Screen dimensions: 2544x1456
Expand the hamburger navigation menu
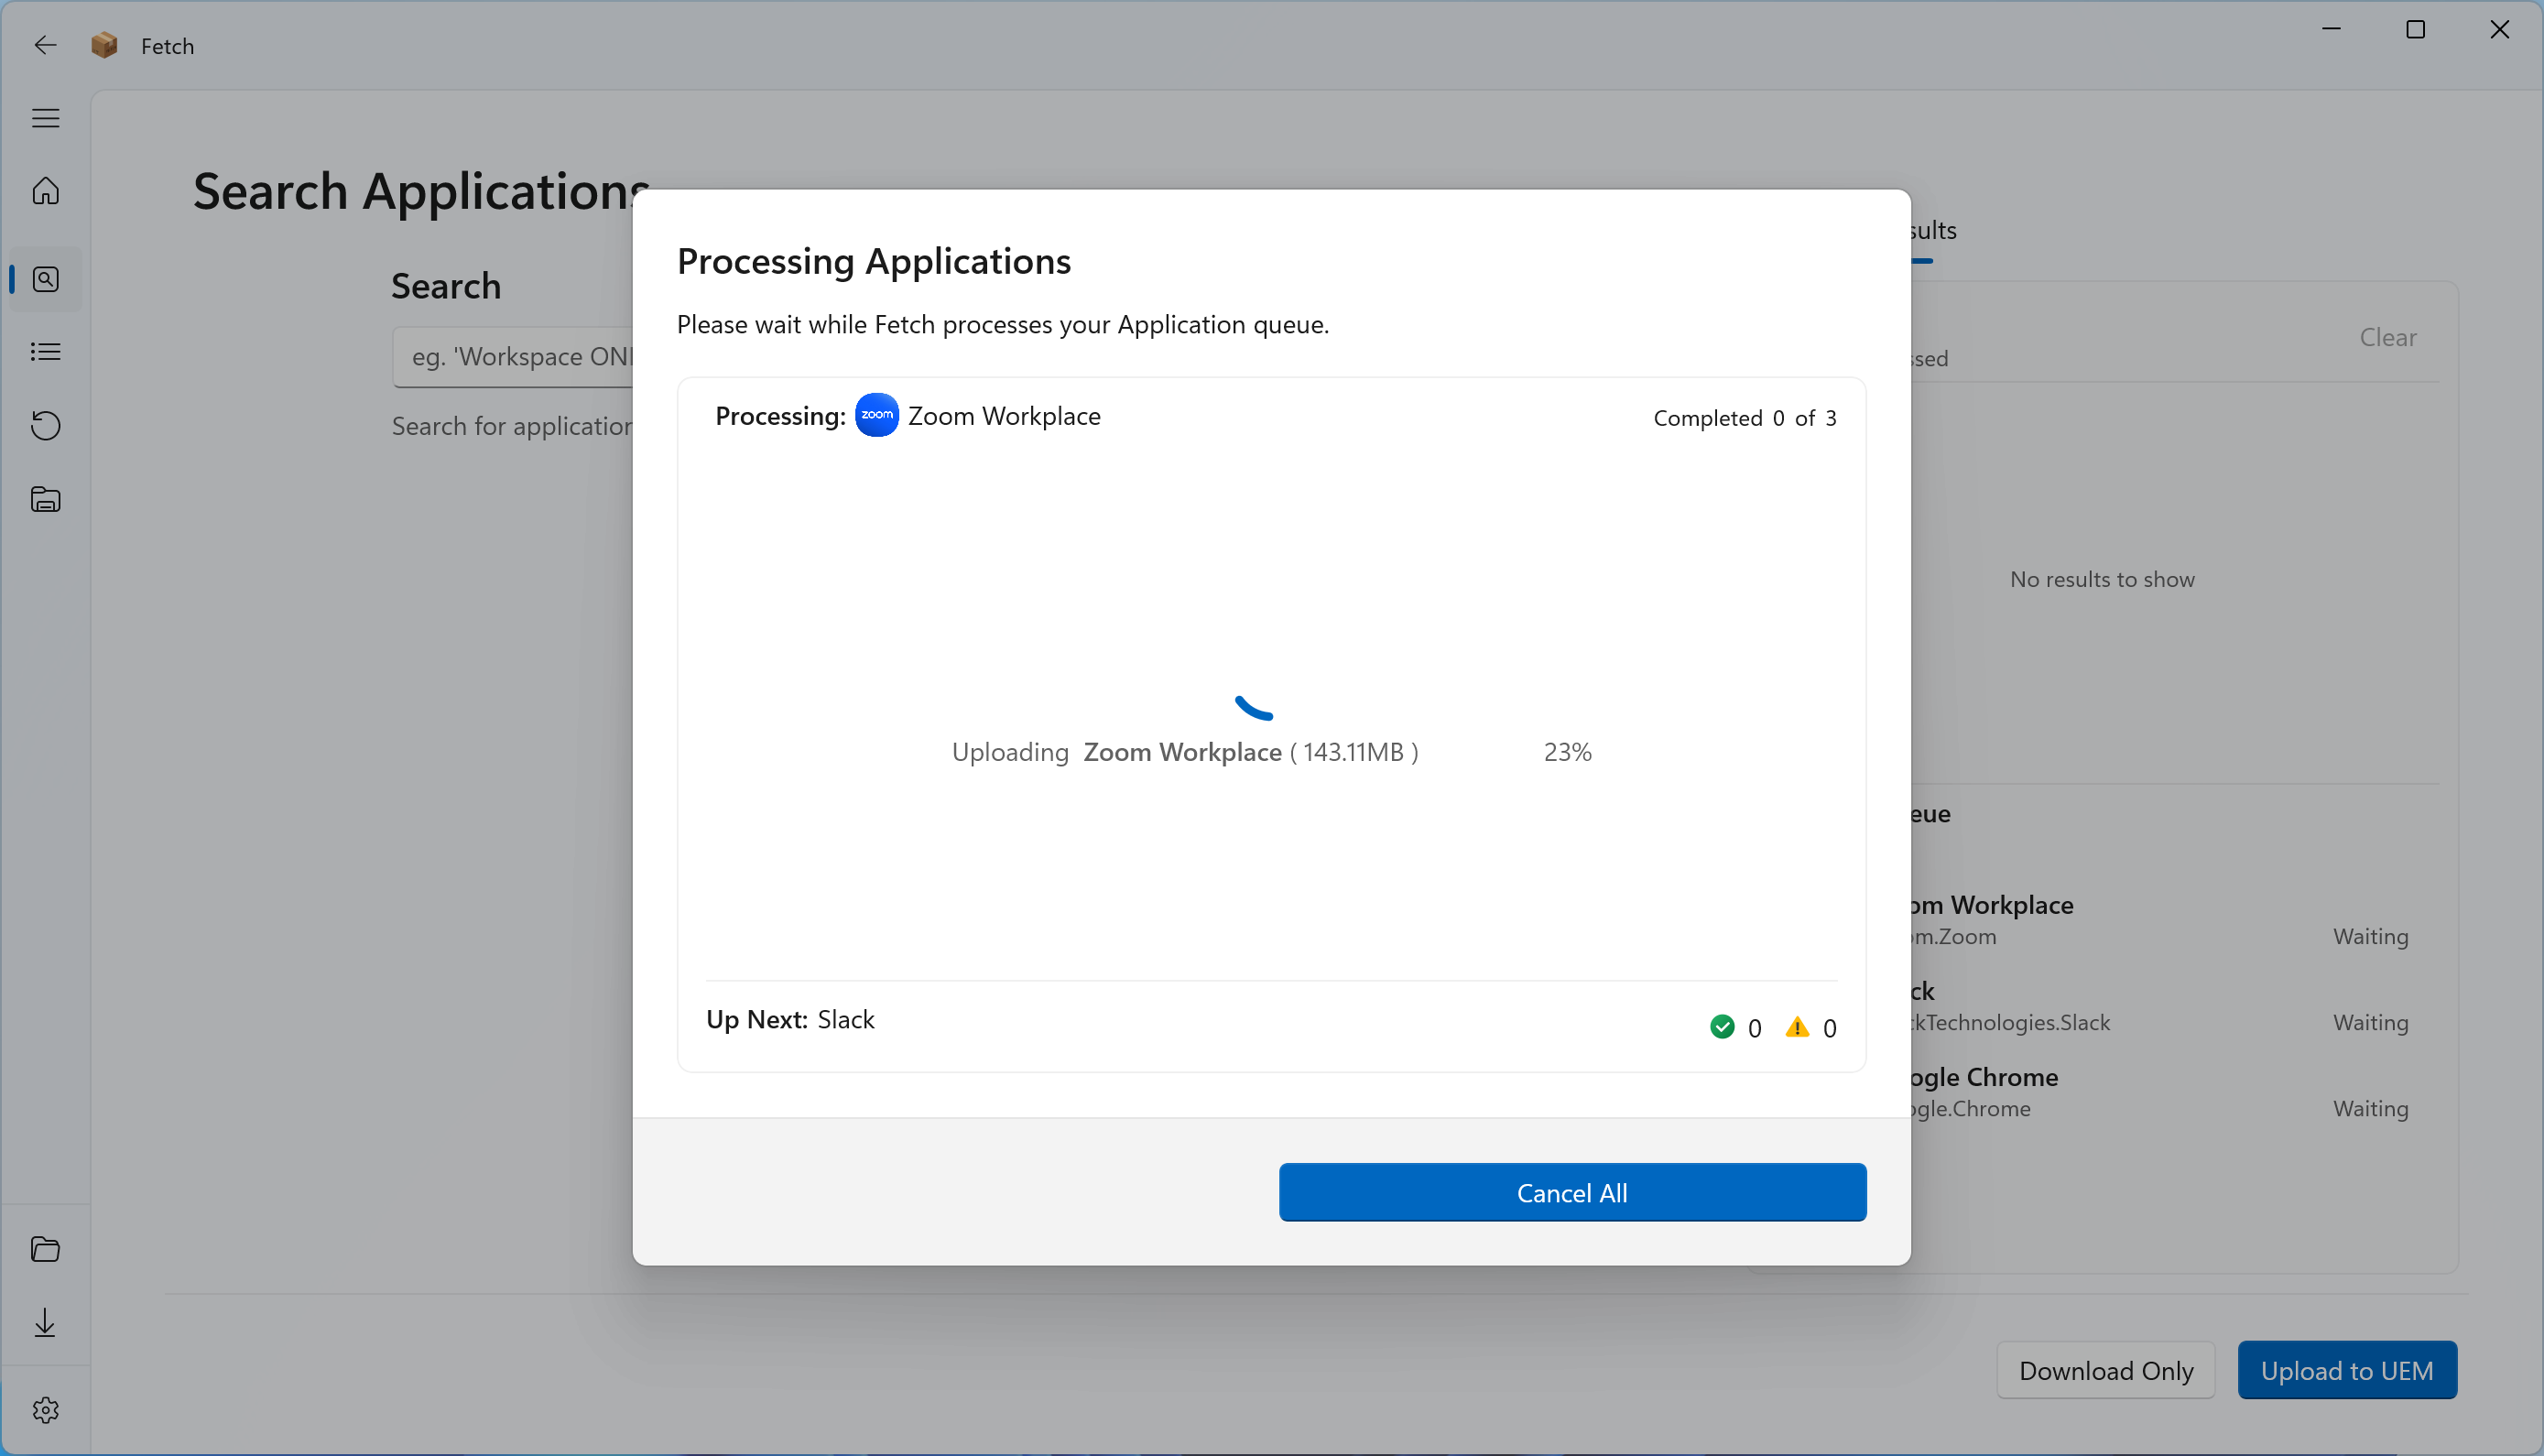pos(45,118)
